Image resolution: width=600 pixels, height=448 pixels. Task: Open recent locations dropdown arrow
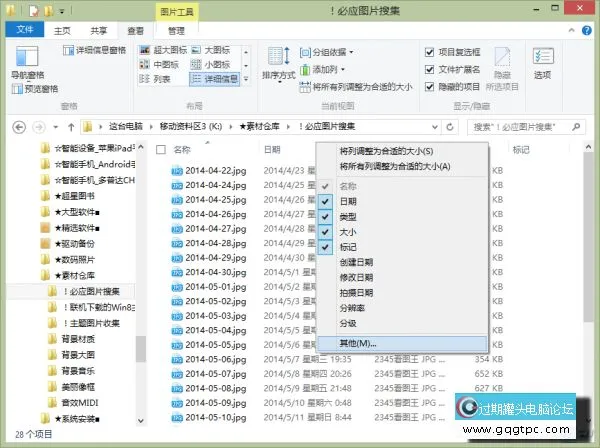(x=55, y=127)
